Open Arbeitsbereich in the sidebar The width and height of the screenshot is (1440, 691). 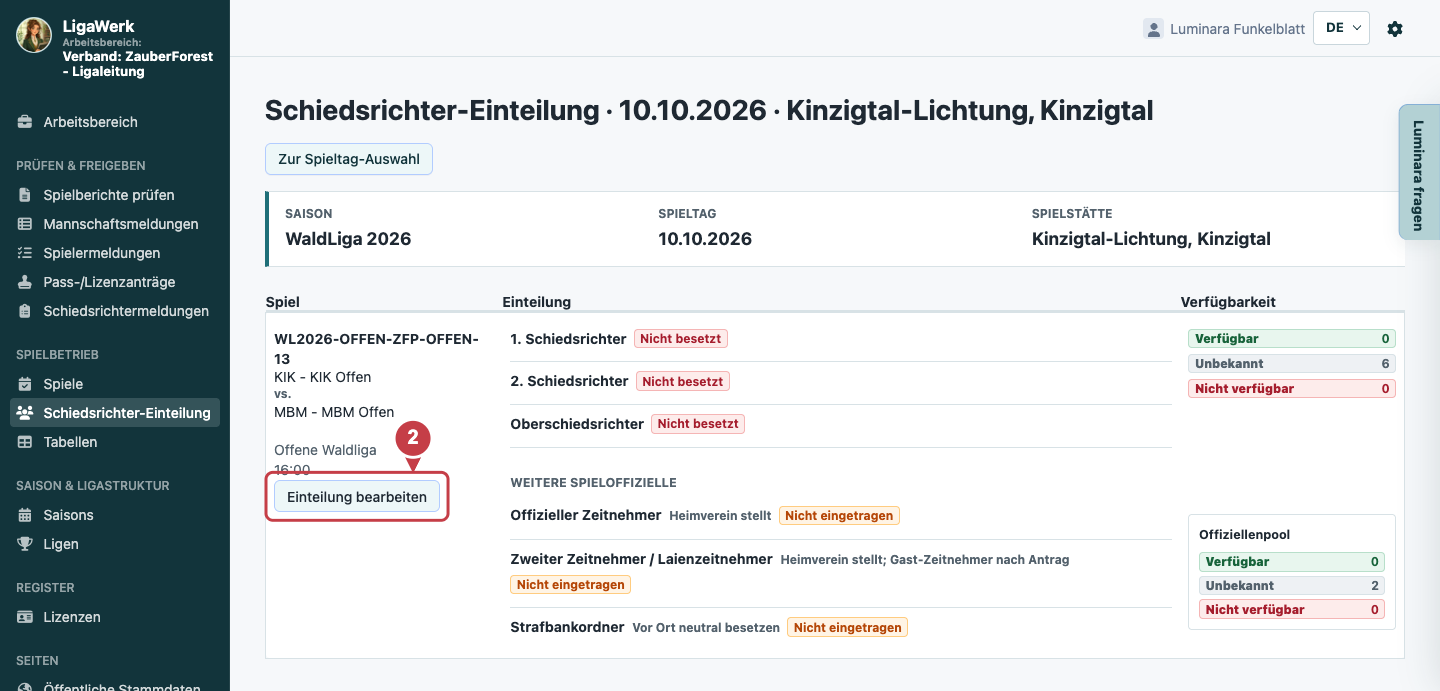[115, 122]
